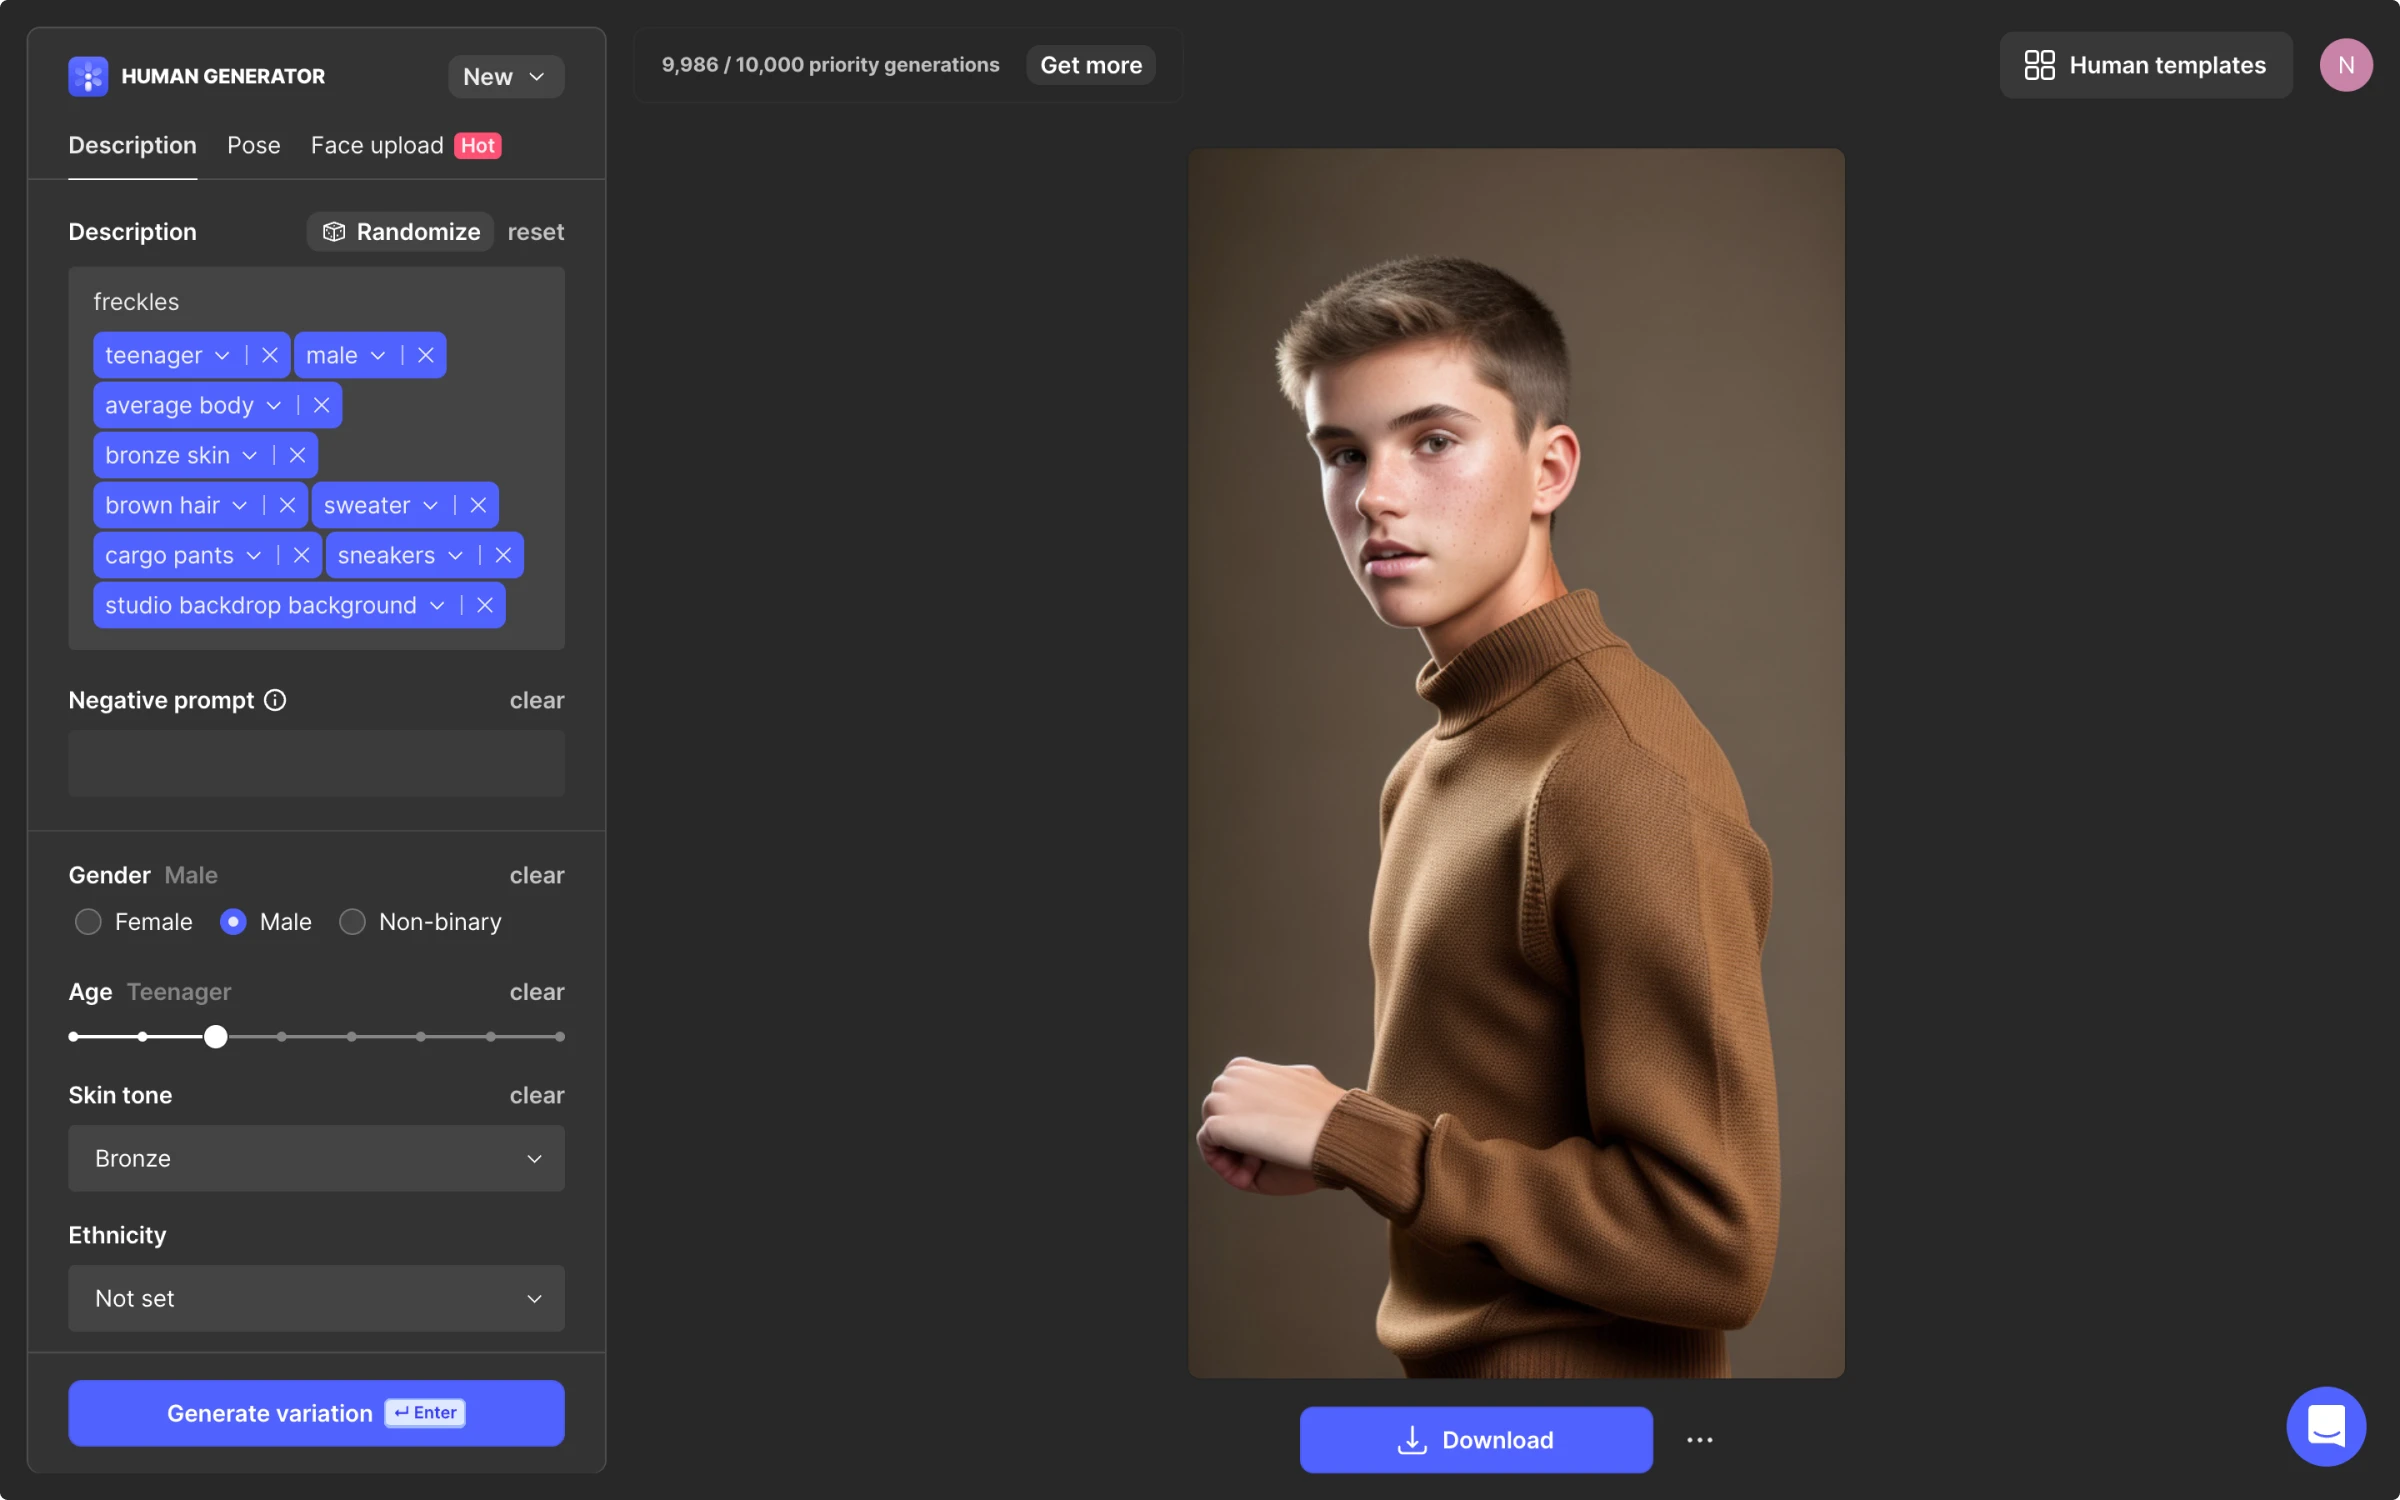Click reset to clear description tags
The width and height of the screenshot is (2400, 1500).
534,230
